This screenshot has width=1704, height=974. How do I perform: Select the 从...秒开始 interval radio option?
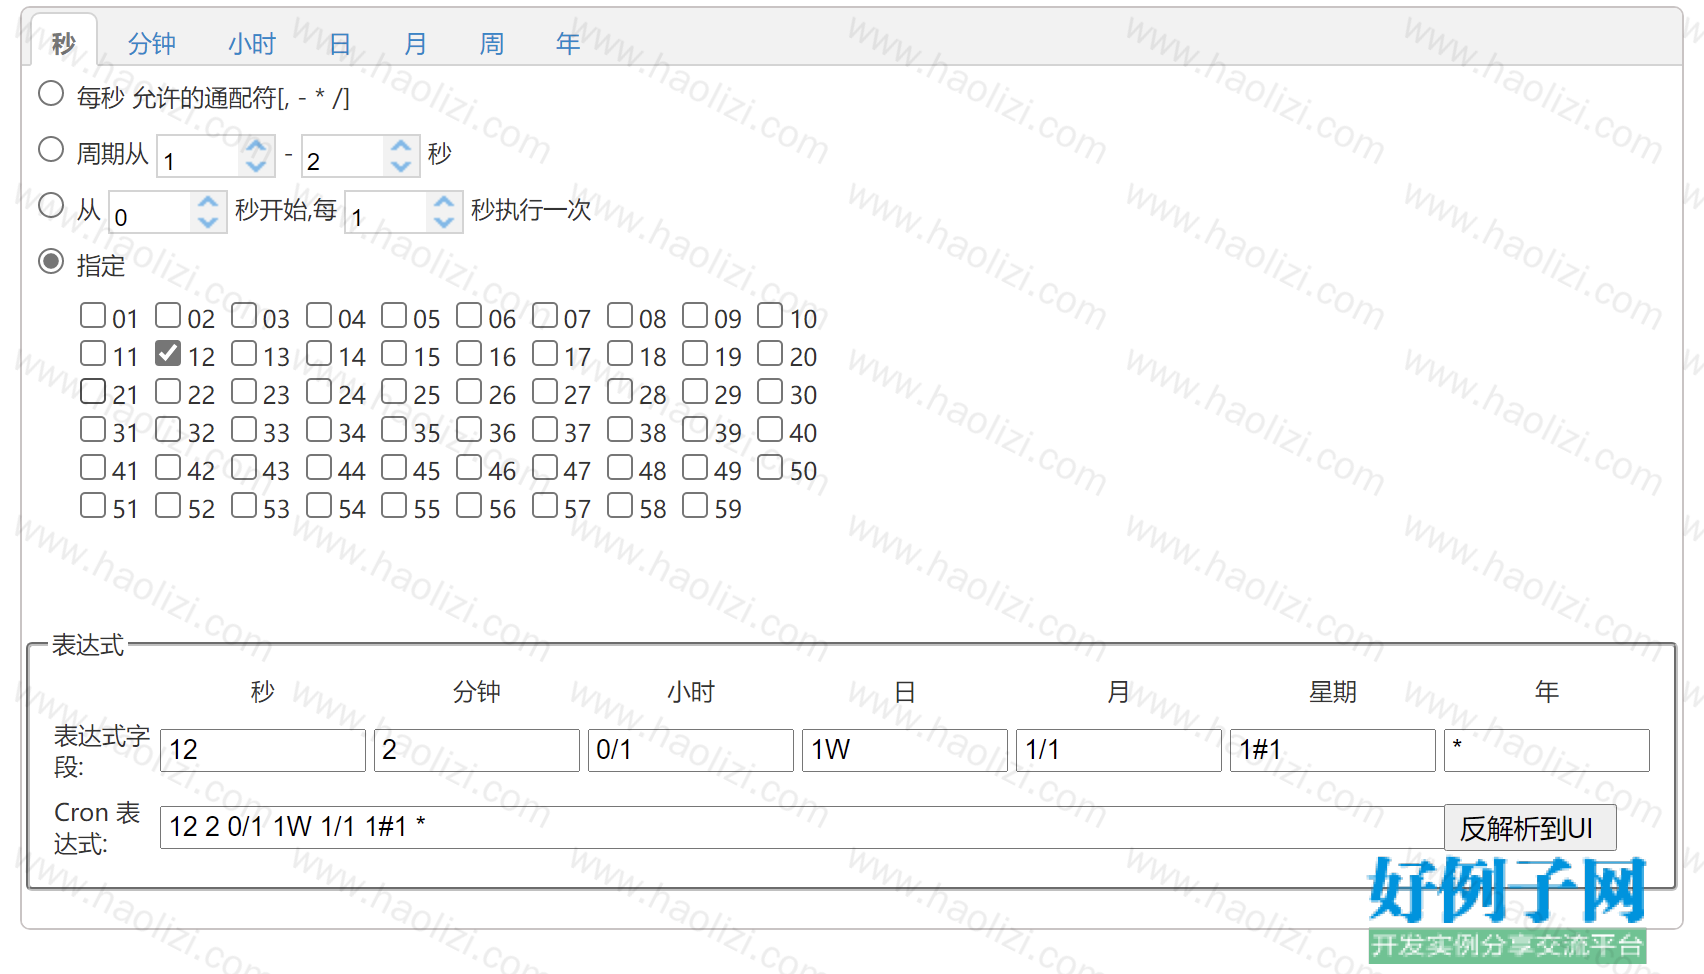(51, 206)
